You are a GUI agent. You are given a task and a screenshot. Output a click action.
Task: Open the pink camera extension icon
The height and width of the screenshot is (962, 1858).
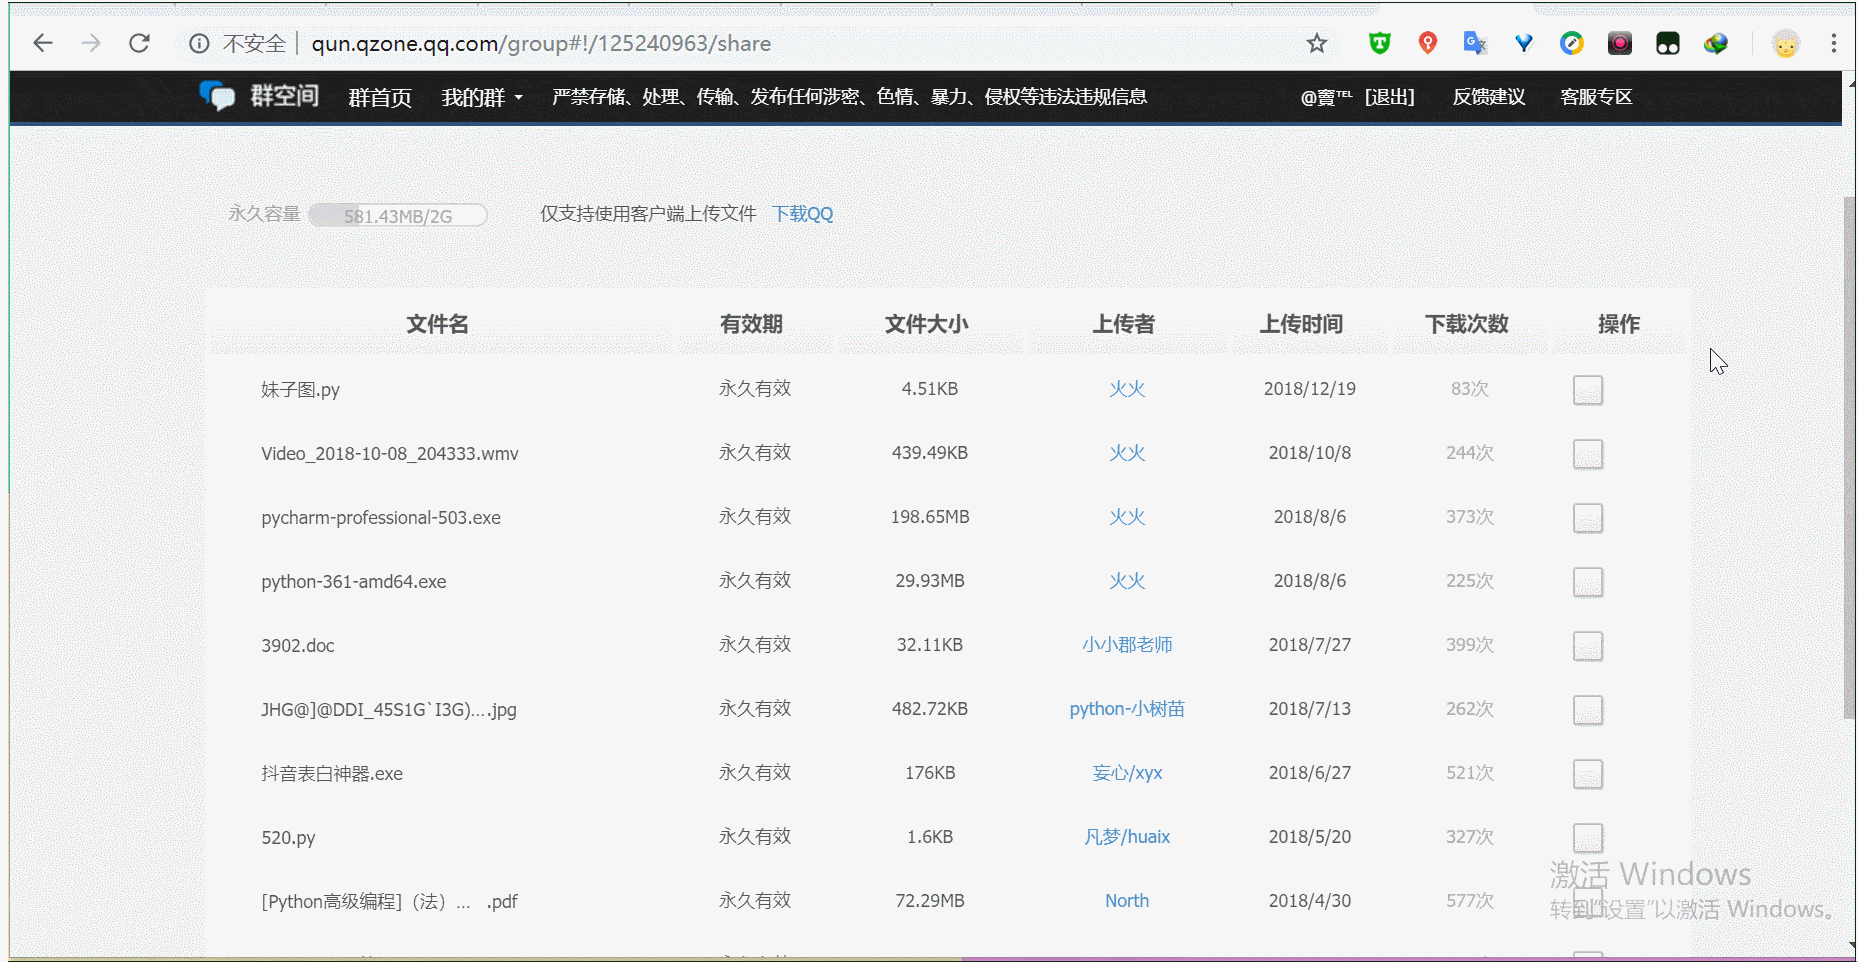[1620, 43]
